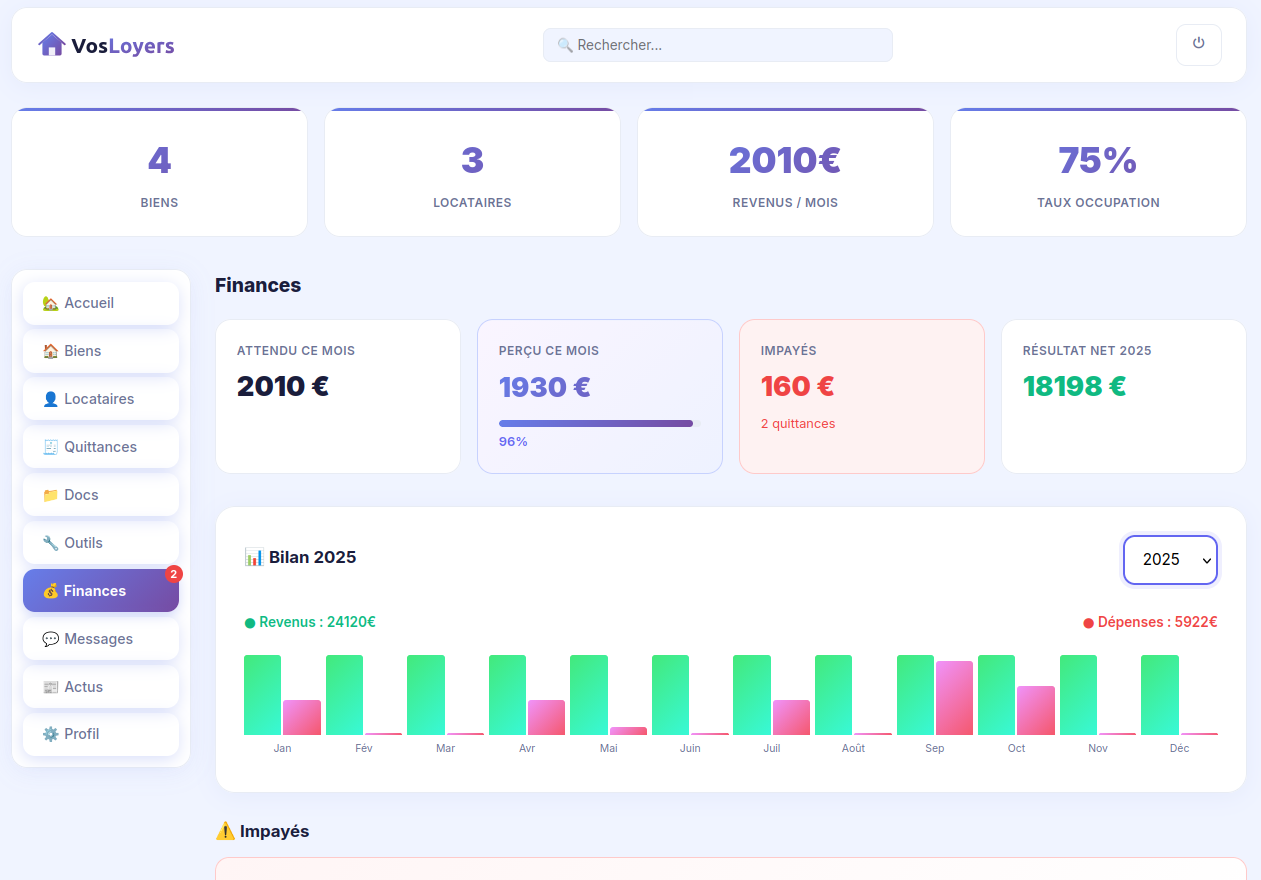The height and width of the screenshot is (880, 1261).
Task: Click the 'Finances' page heading
Action: tap(258, 285)
